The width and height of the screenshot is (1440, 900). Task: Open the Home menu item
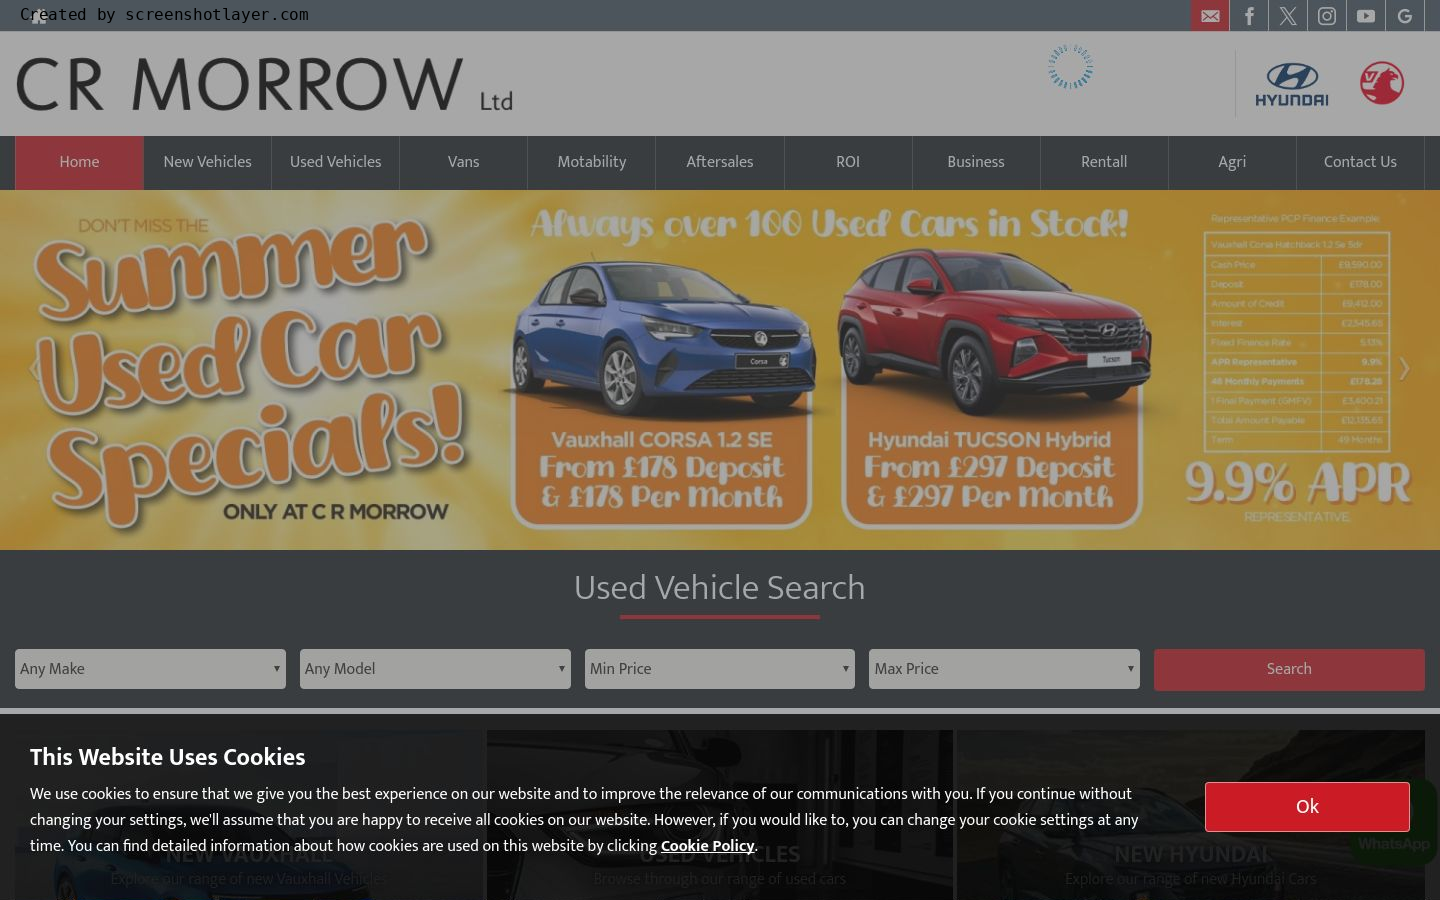pos(79,162)
